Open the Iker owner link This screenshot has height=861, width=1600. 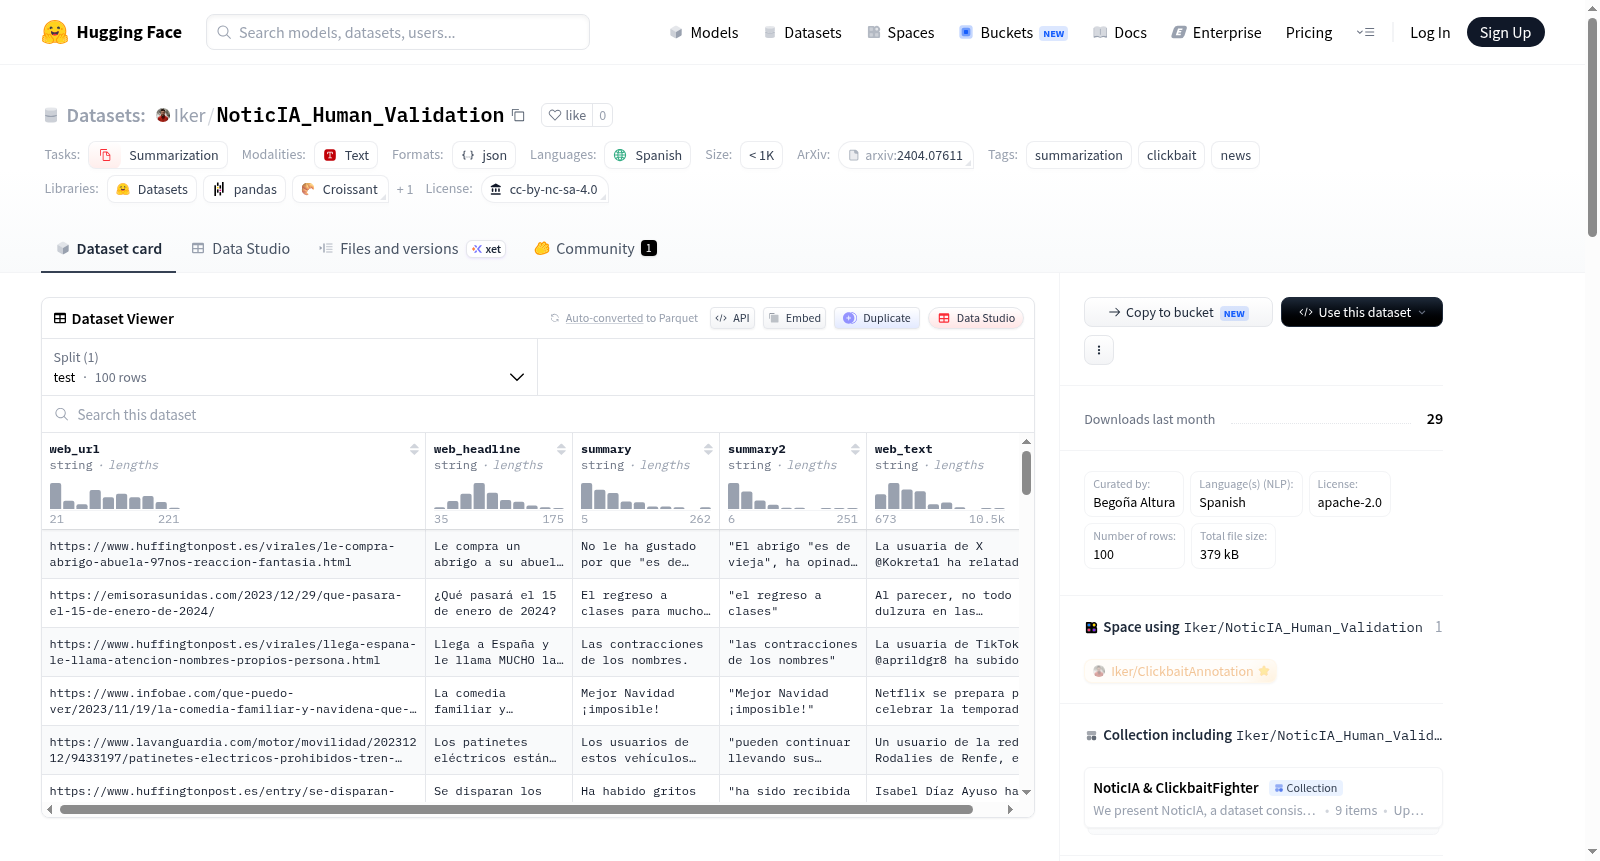point(189,115)
